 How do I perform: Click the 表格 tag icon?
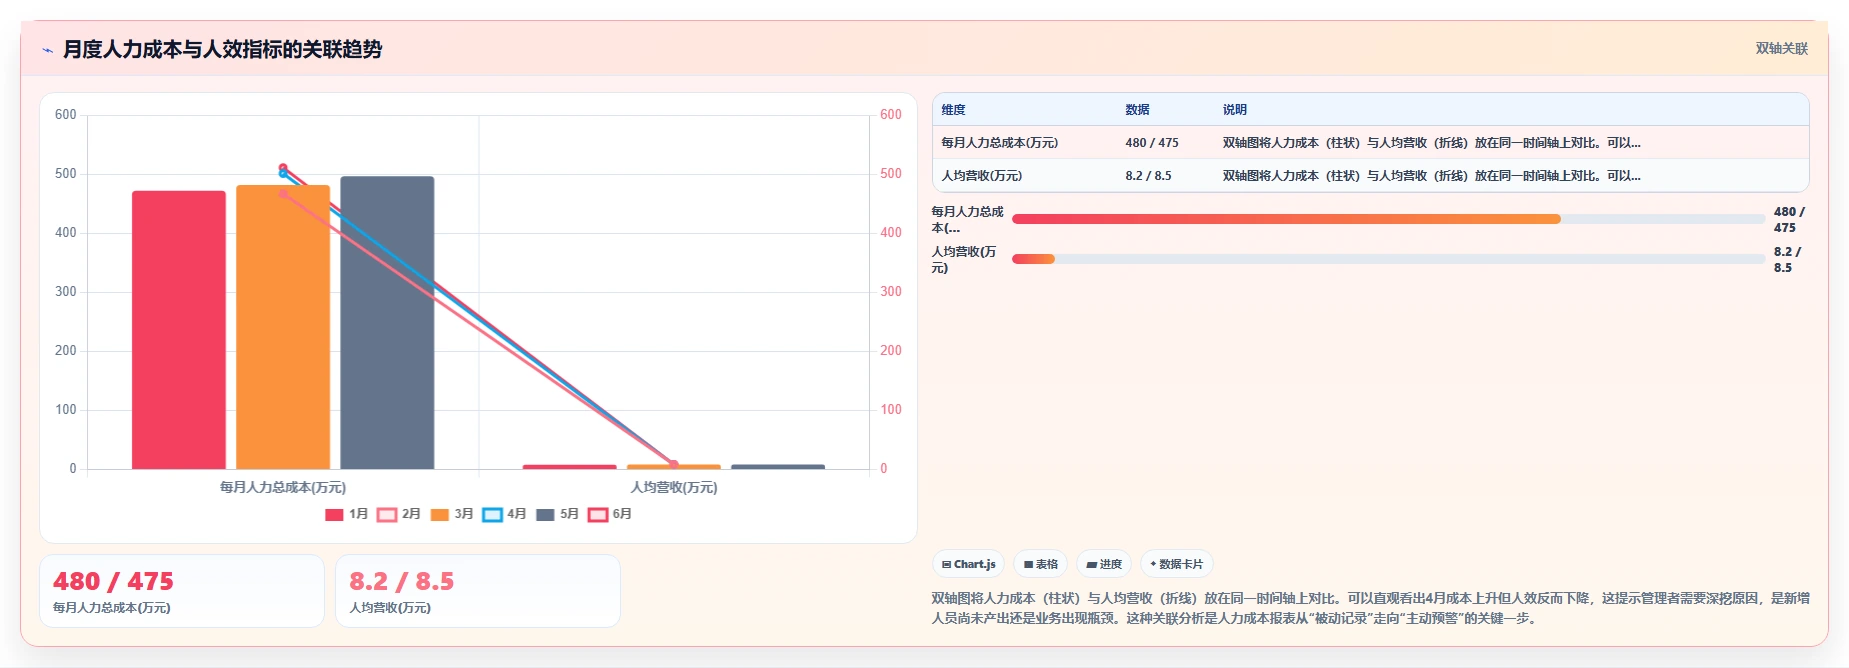pyautogui.click(x=1028, y=565)
